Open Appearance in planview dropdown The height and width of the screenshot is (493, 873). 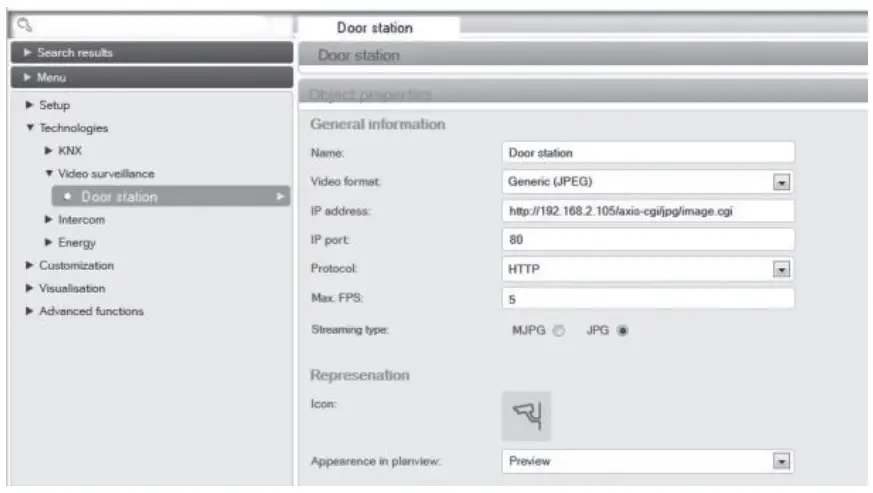pos(781,461)
